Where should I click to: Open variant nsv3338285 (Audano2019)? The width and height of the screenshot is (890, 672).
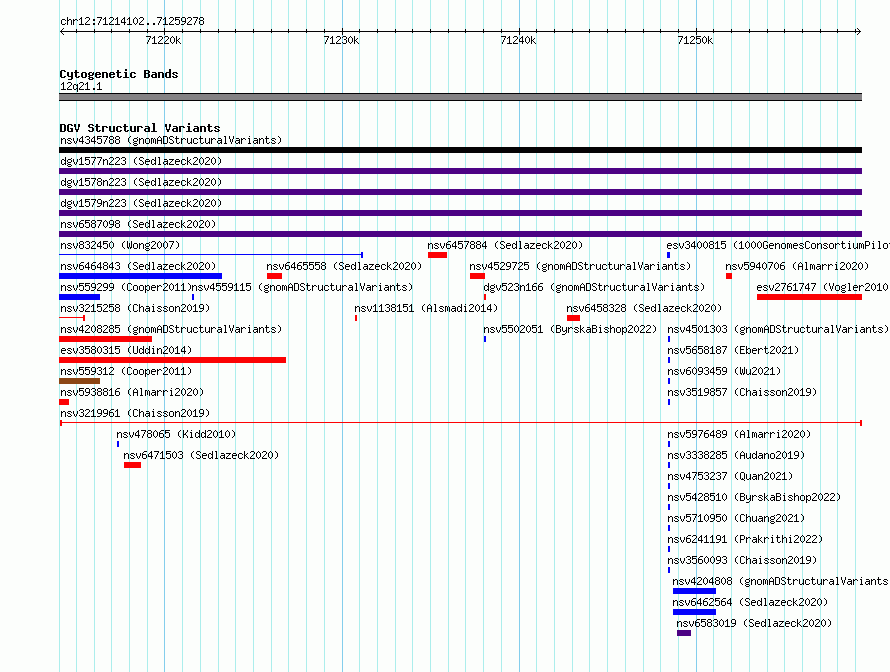coord(736,455)
